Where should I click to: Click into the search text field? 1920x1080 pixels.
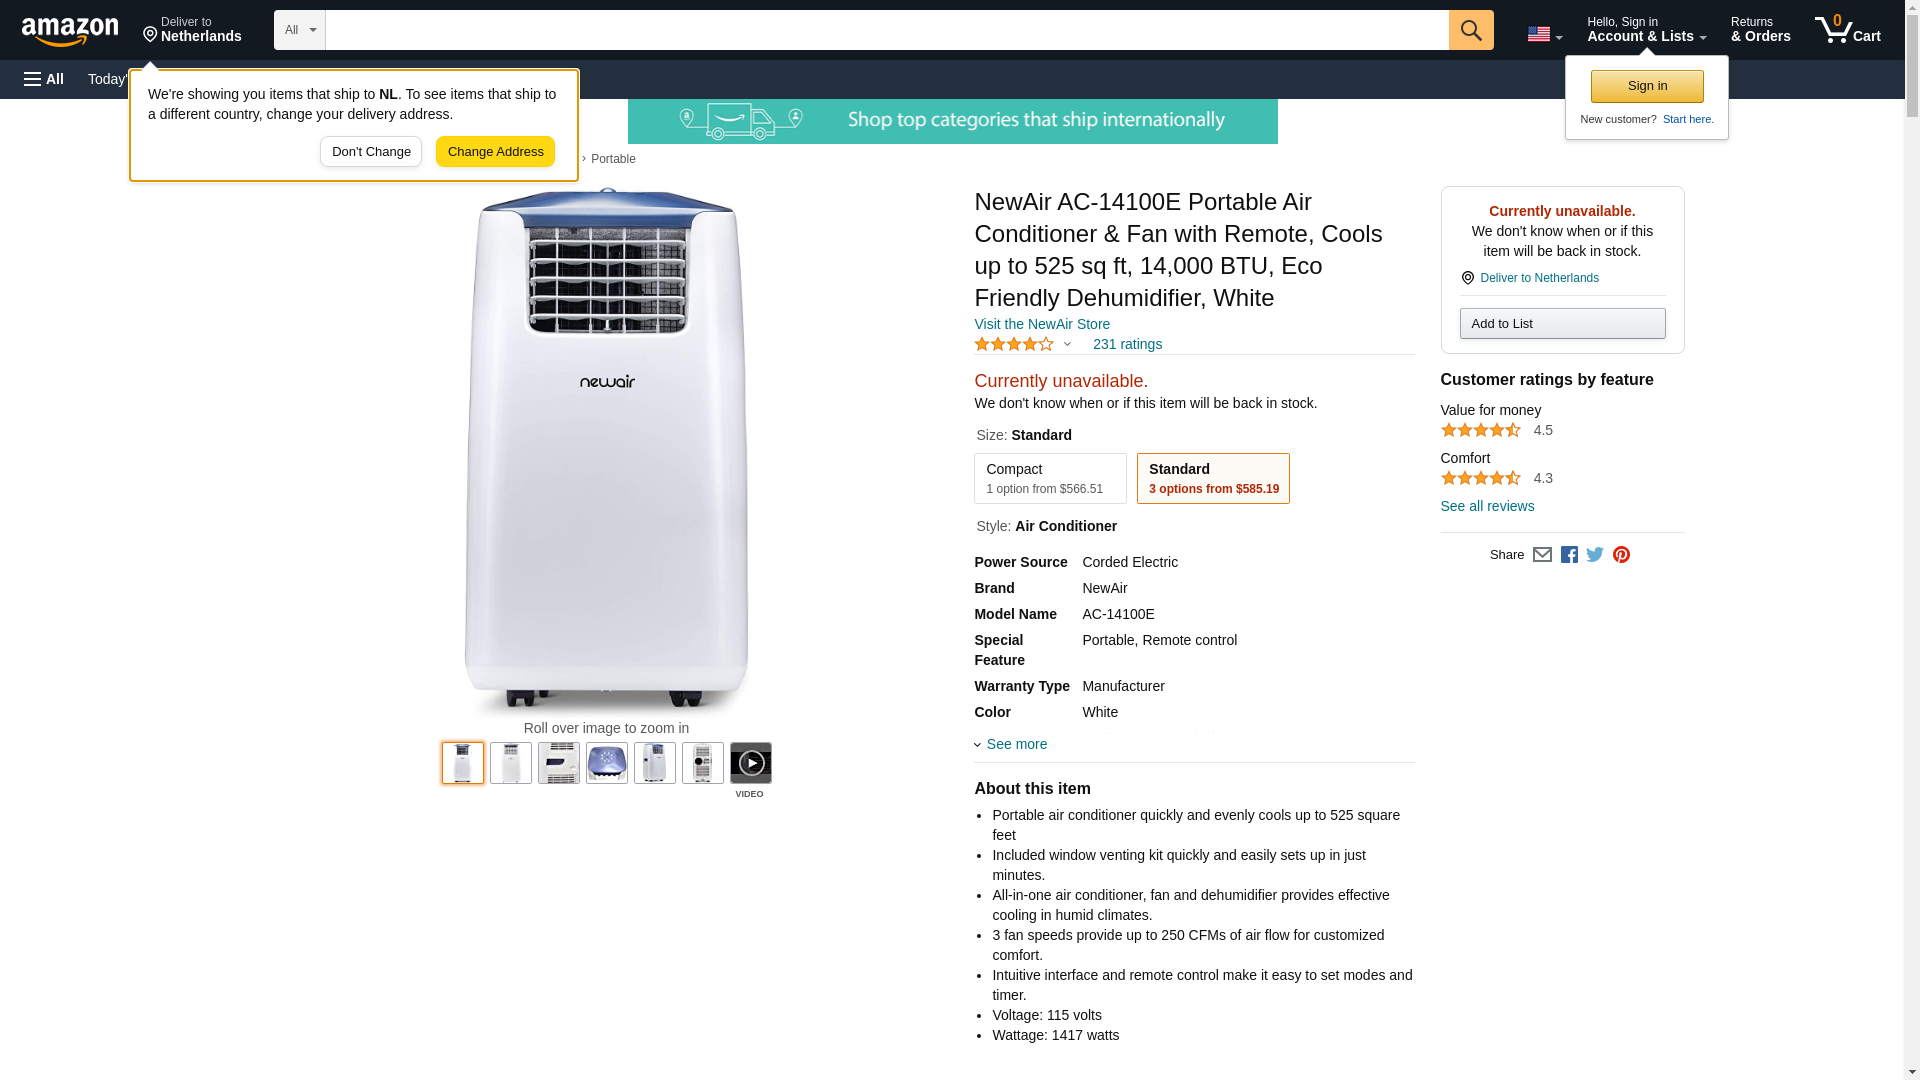(x=886, y=30)
